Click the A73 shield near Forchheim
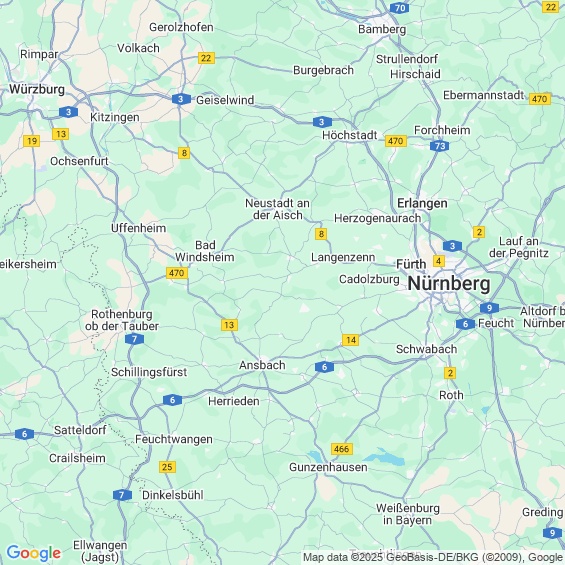The image size is (565, 565). (440, 146)
